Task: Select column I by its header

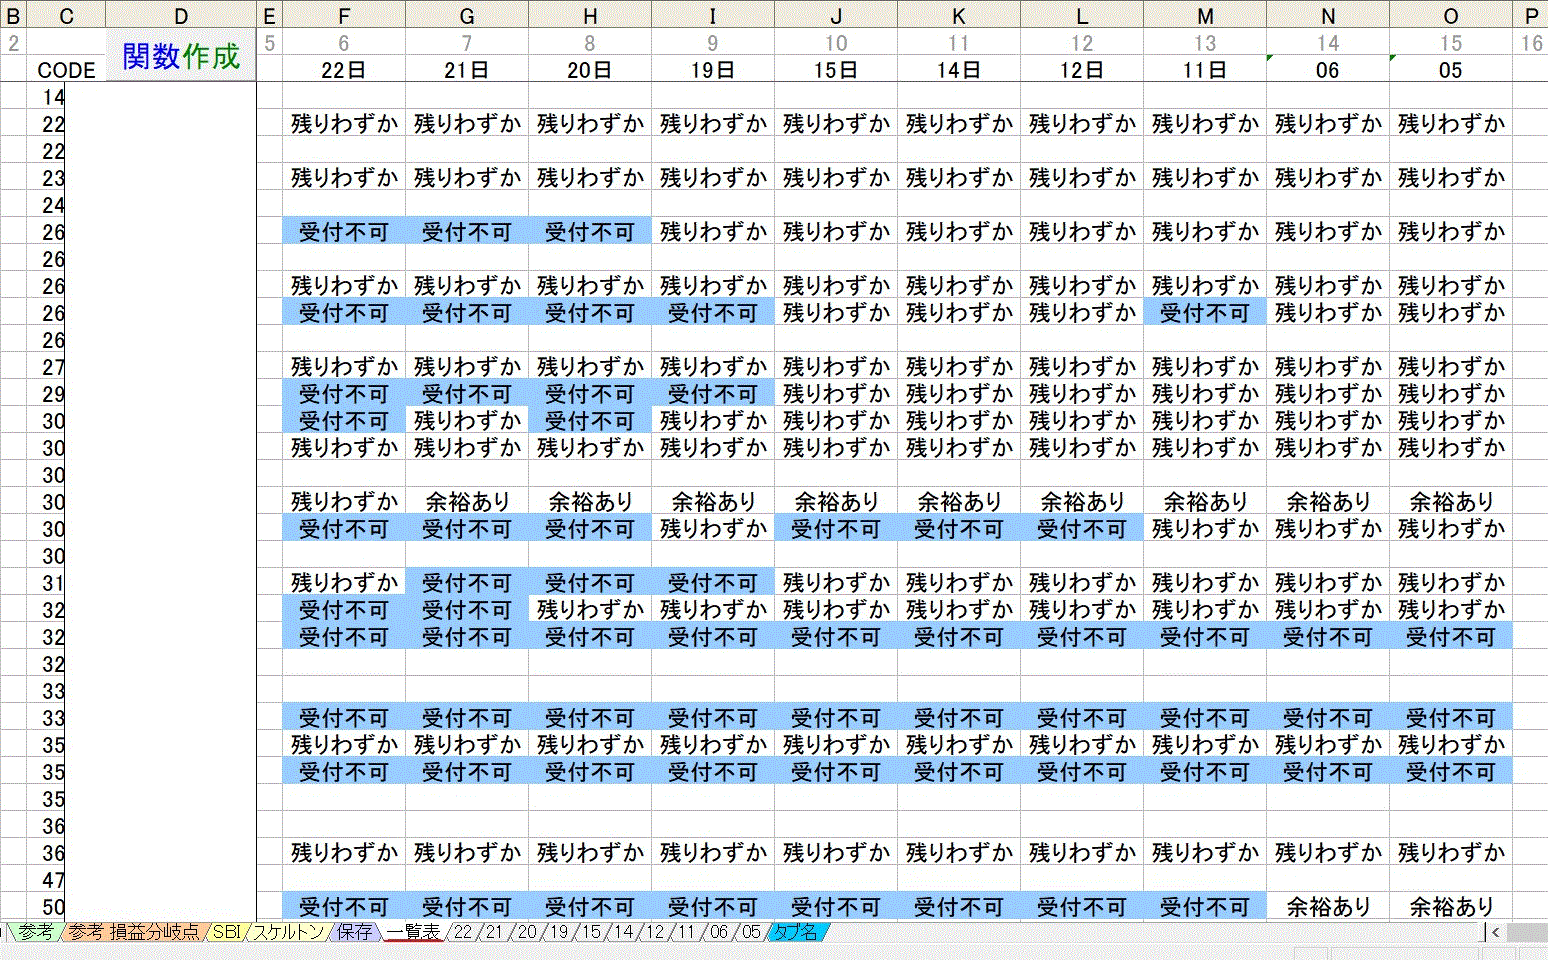Action: pyautogui.click(x=713, y=15)
